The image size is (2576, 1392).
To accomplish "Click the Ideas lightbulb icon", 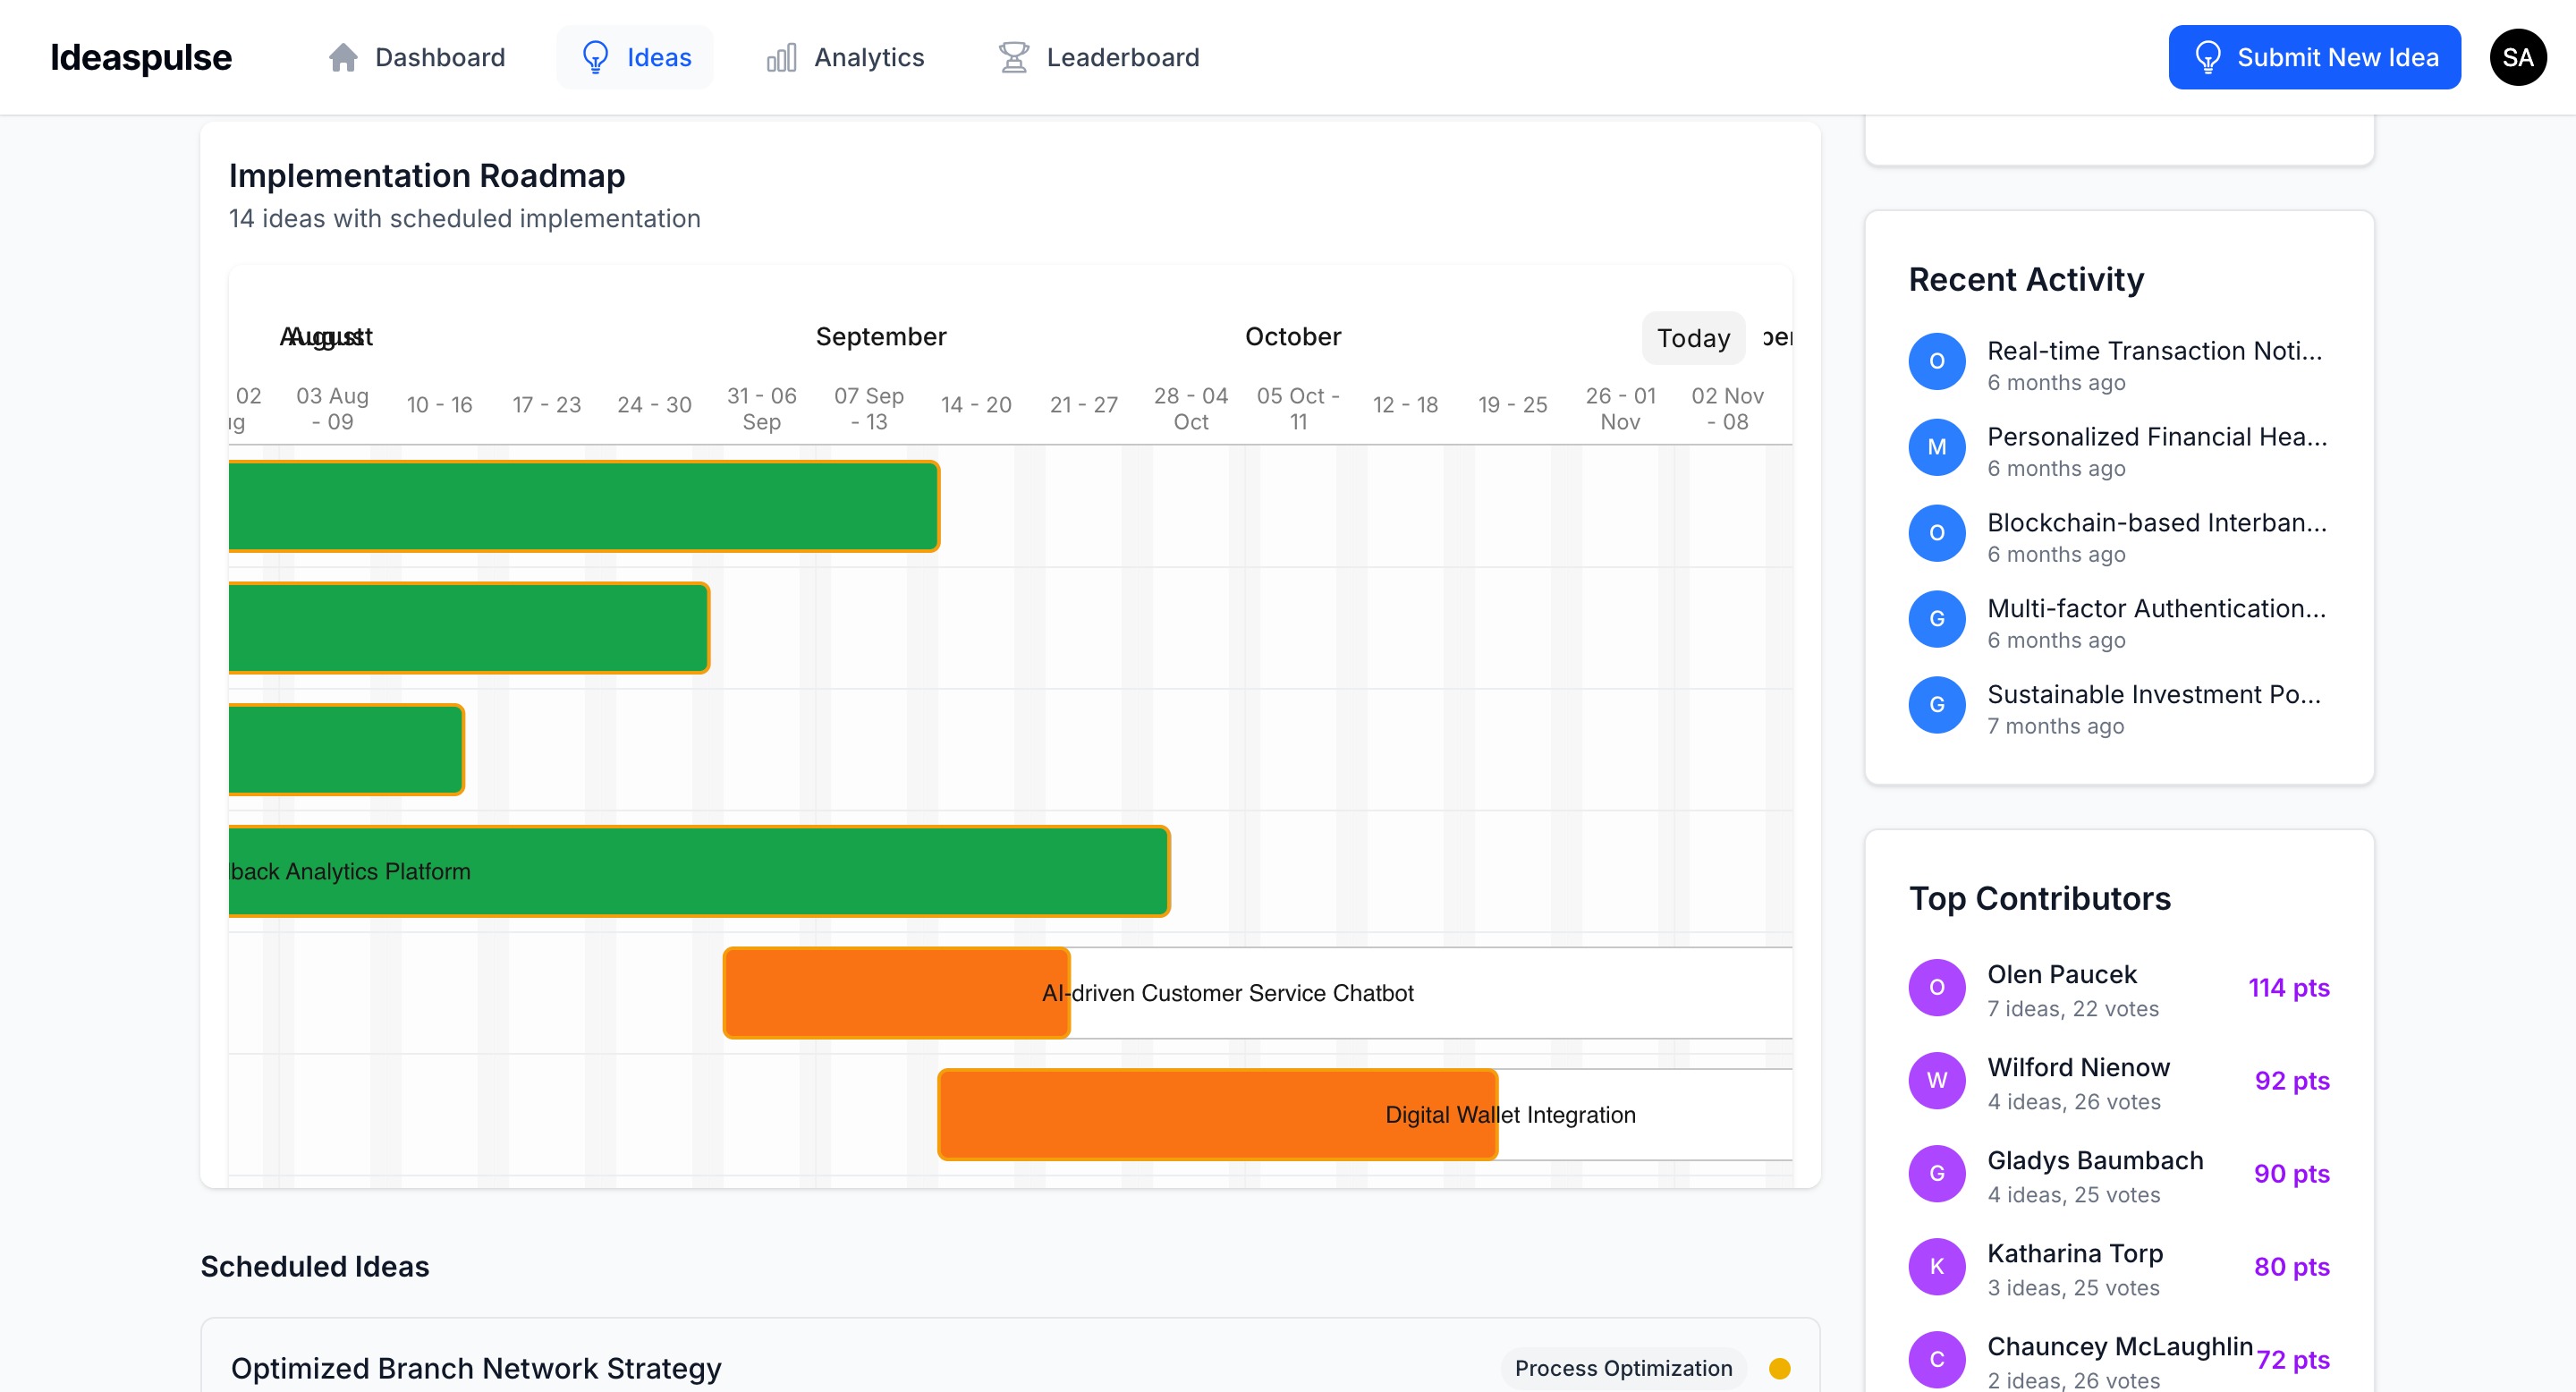I will 595,58.
